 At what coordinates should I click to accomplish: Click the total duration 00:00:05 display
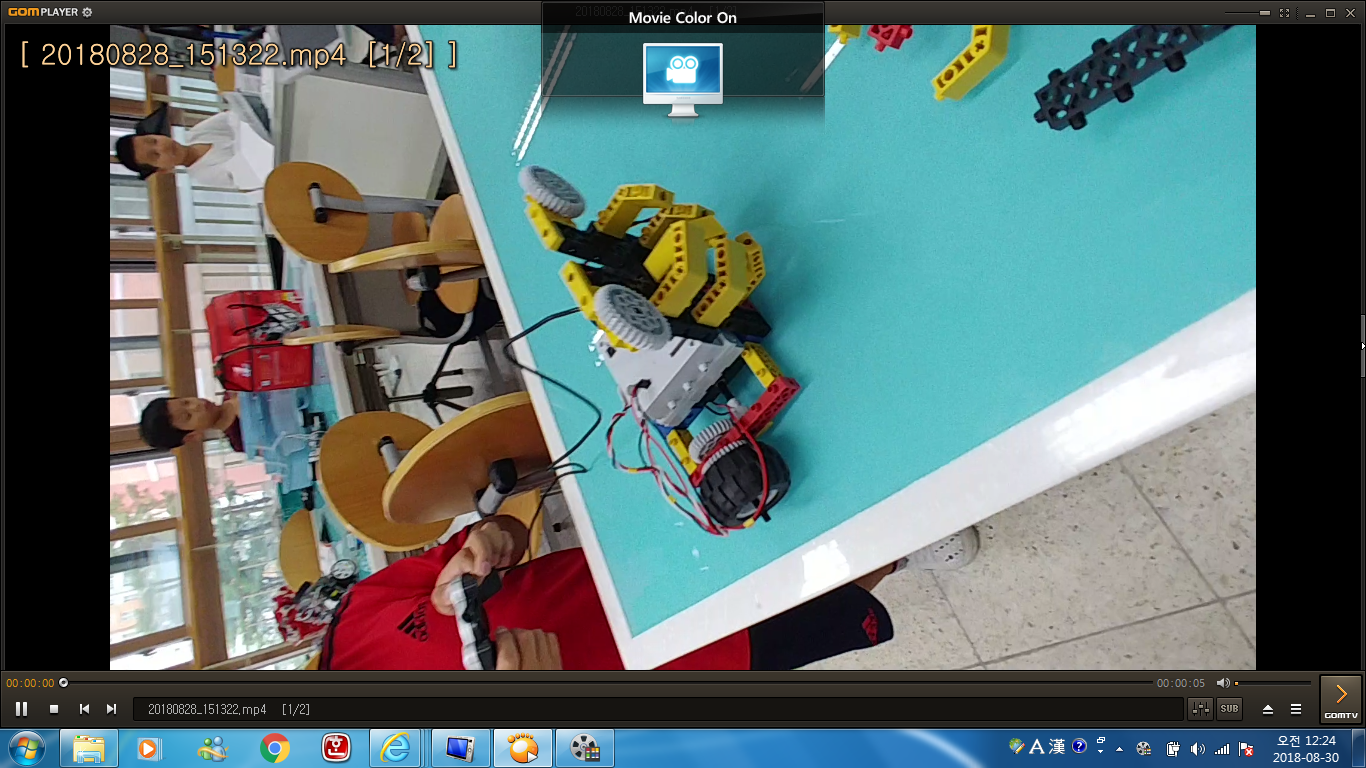tap(1181, 683)
